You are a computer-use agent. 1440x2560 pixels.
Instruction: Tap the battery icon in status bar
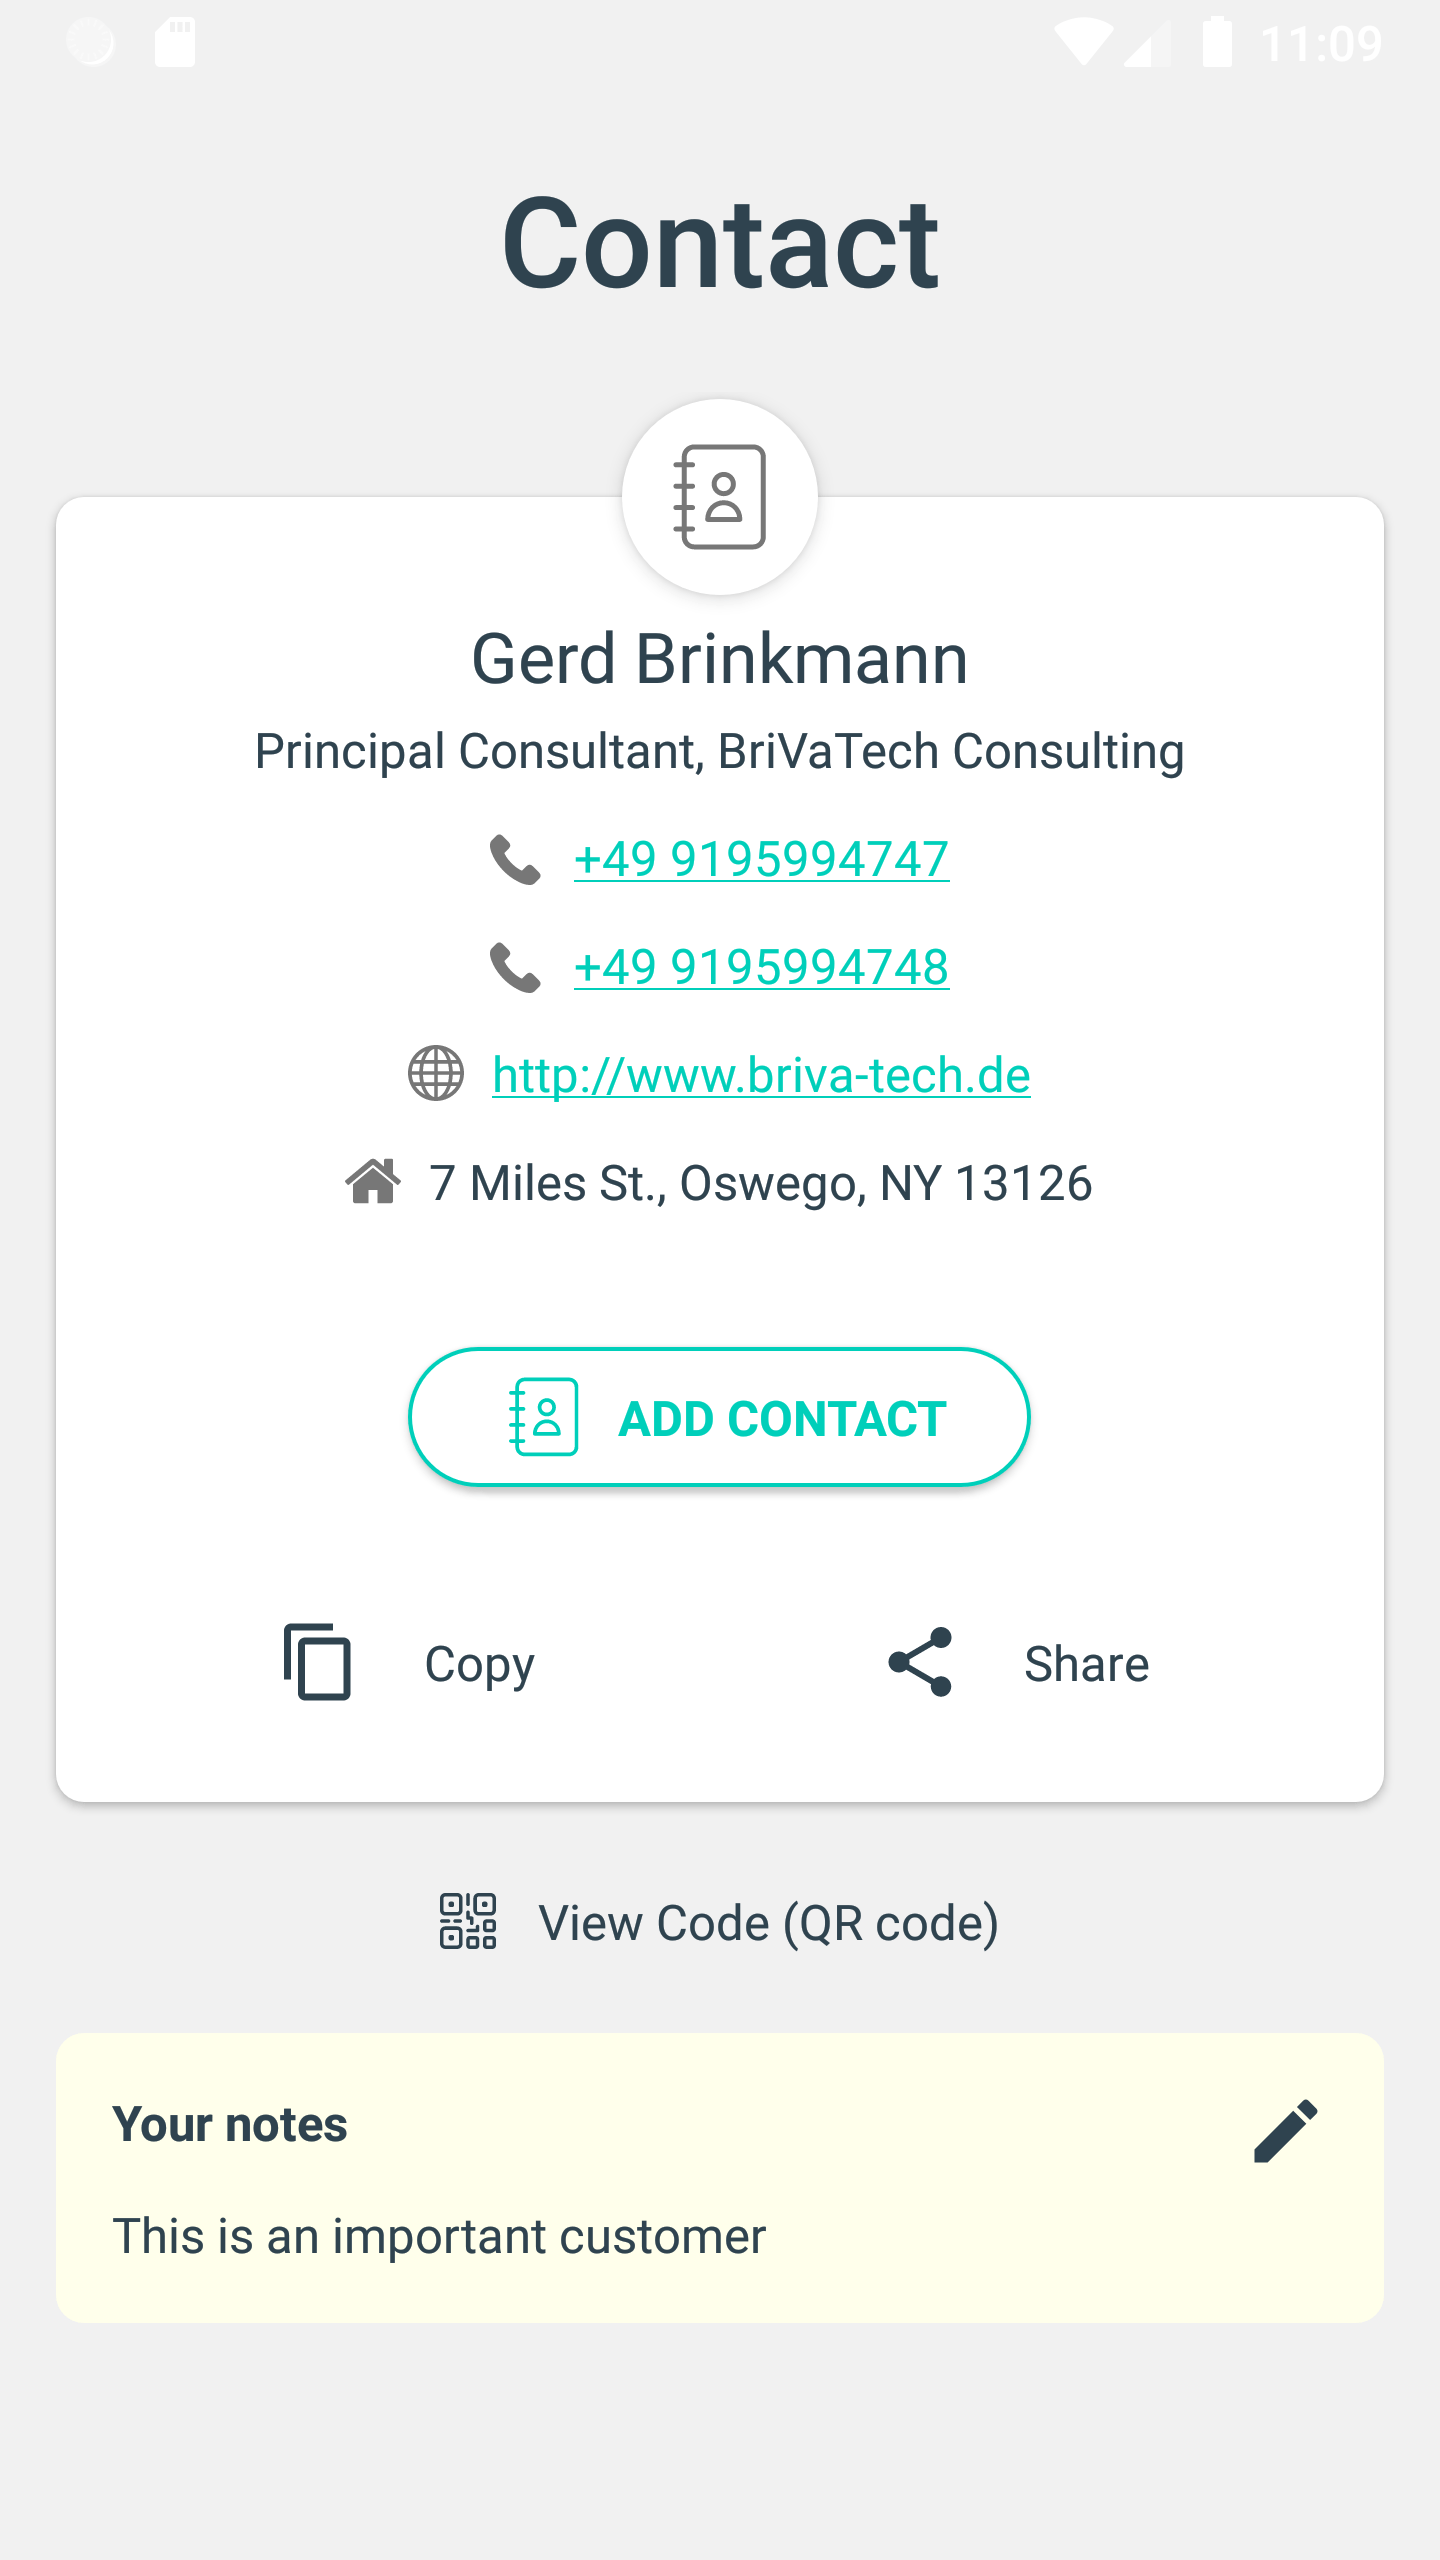(1217, 42)
